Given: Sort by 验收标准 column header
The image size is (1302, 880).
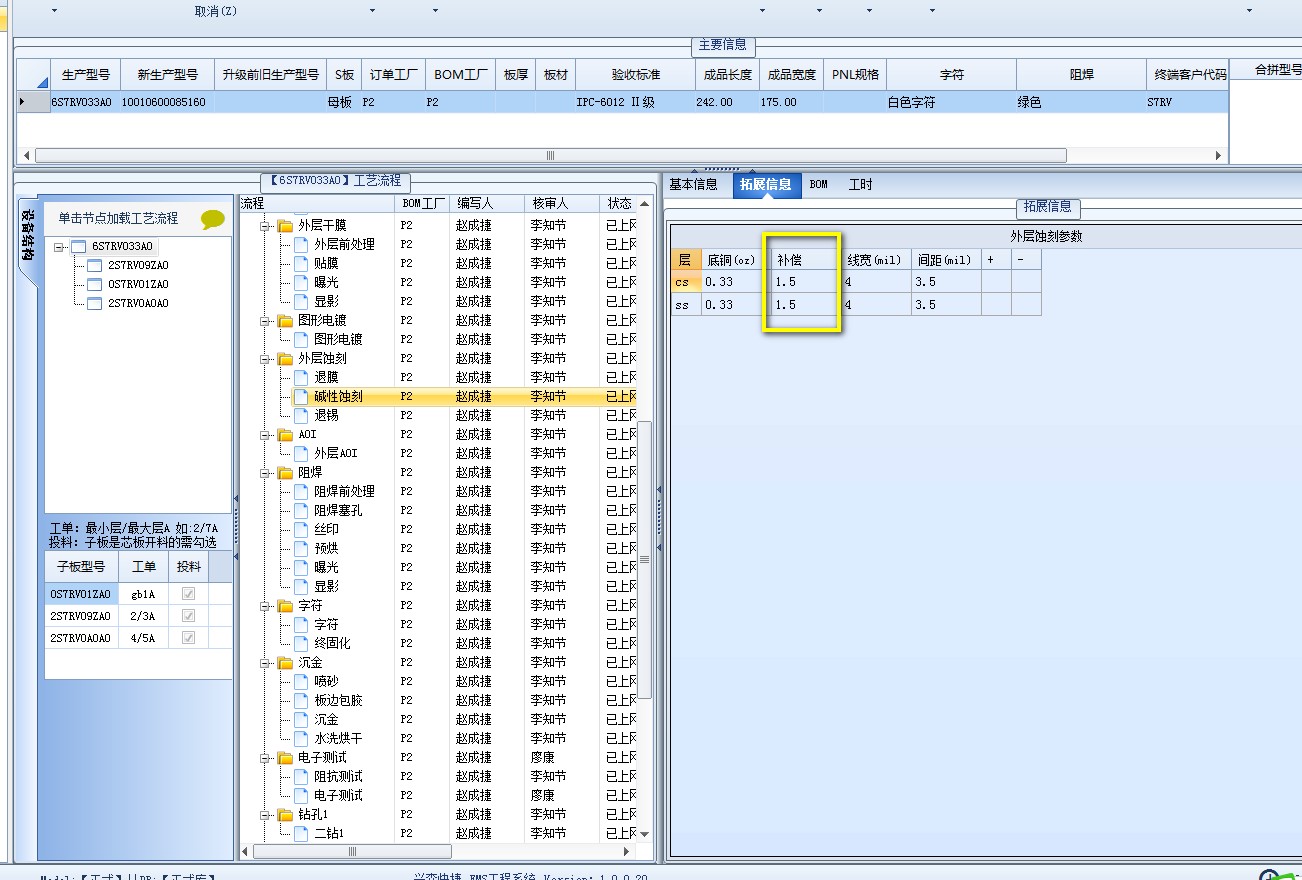Looking at the screenshot, I should coord(636,75).
